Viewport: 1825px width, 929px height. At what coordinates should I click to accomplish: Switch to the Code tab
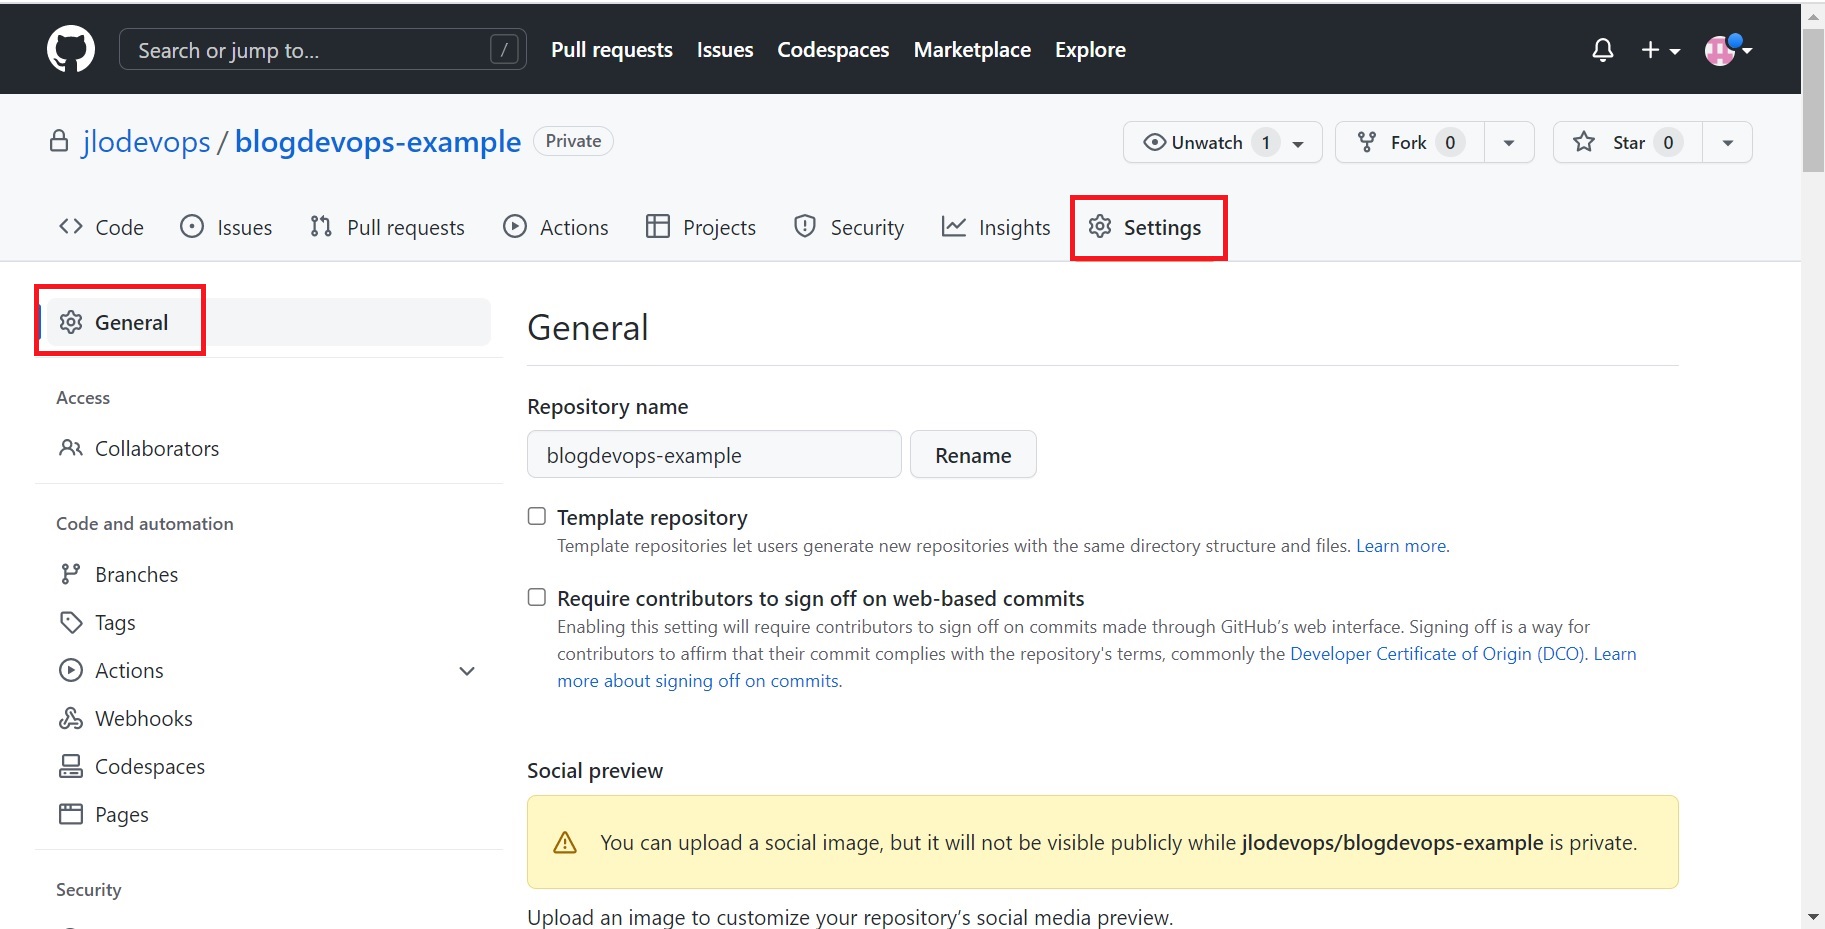[101, 227]
